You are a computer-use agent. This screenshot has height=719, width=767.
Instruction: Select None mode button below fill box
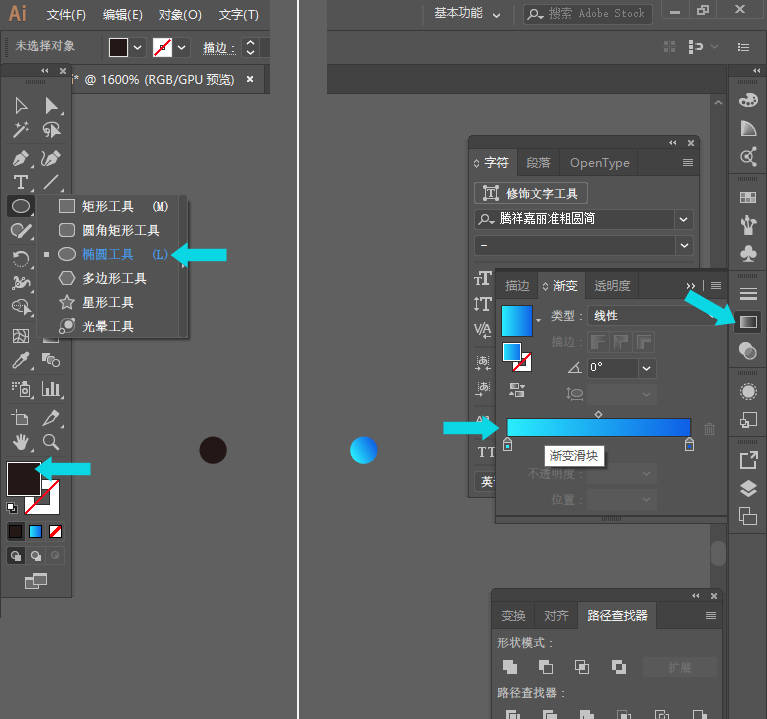pyautogui.click(x=55, y=532)
